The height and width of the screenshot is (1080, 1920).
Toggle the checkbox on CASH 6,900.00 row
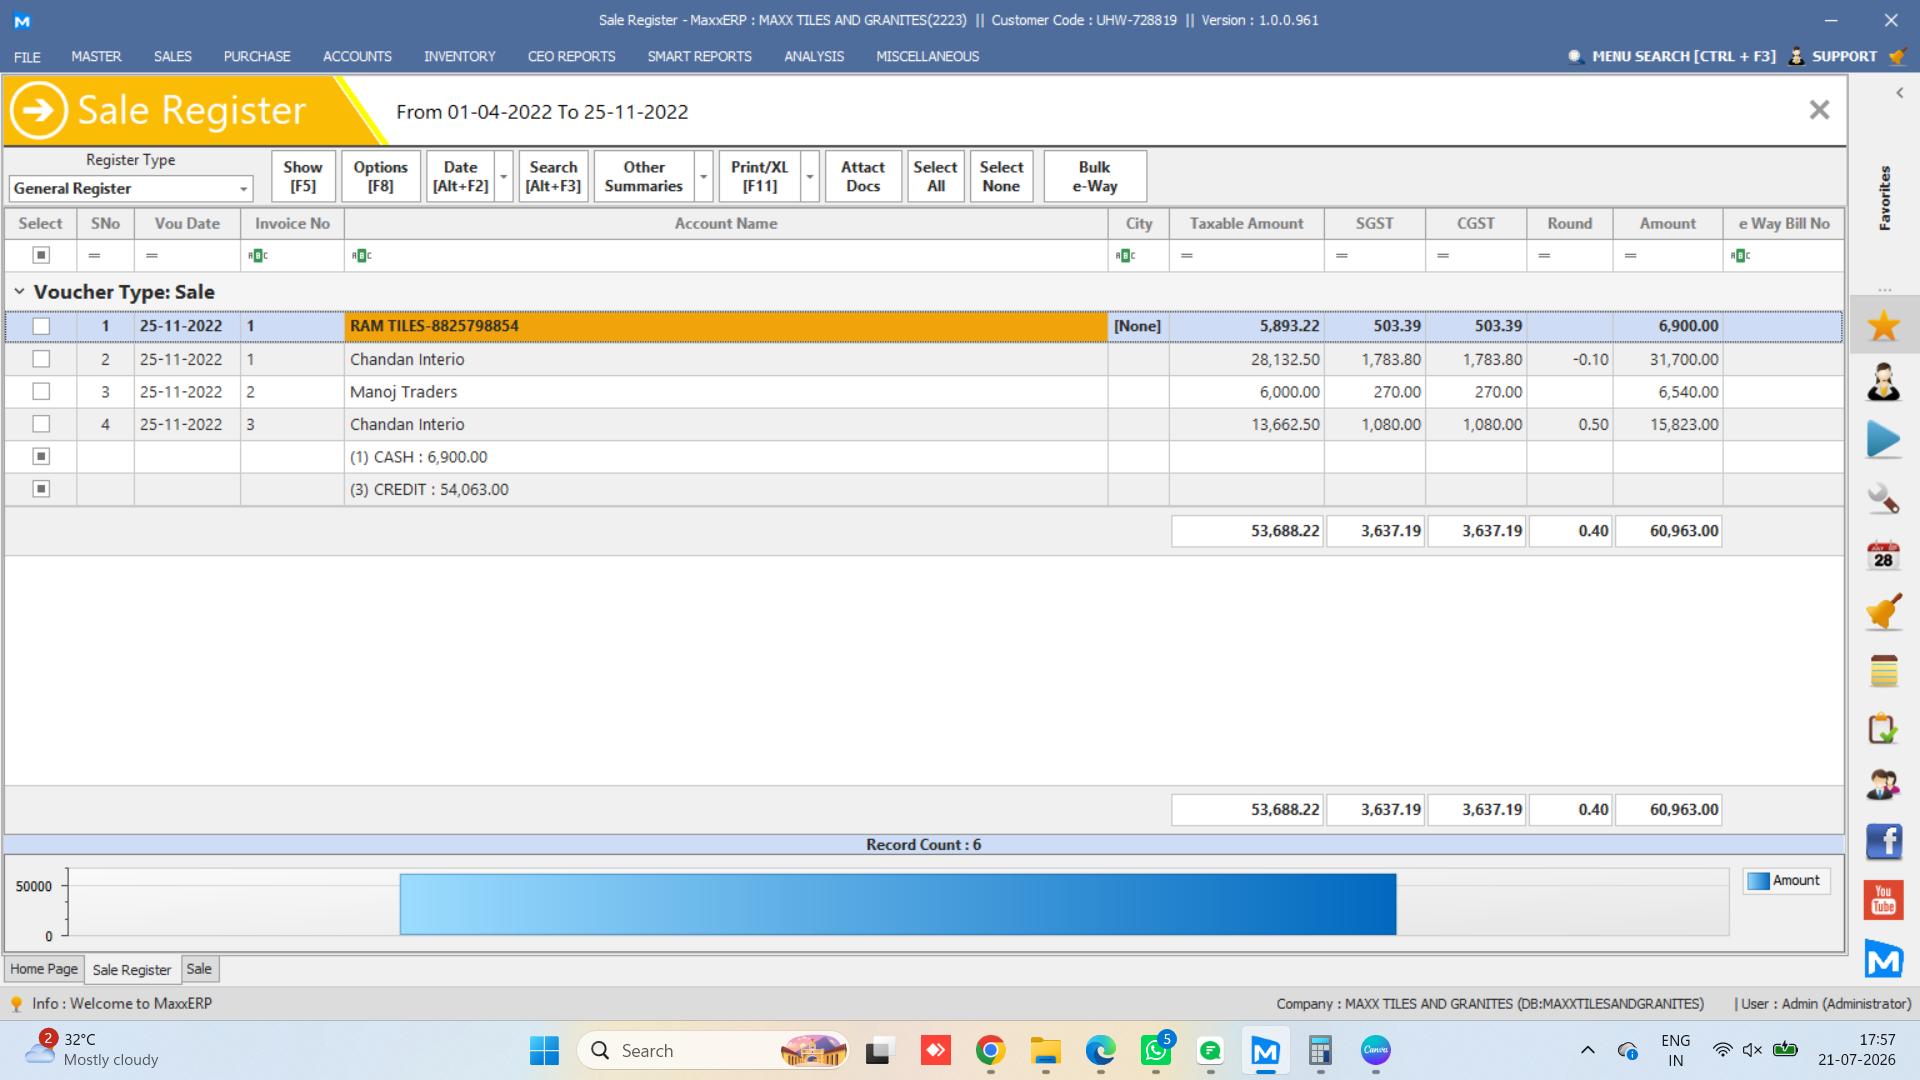[x=41, y=456]
